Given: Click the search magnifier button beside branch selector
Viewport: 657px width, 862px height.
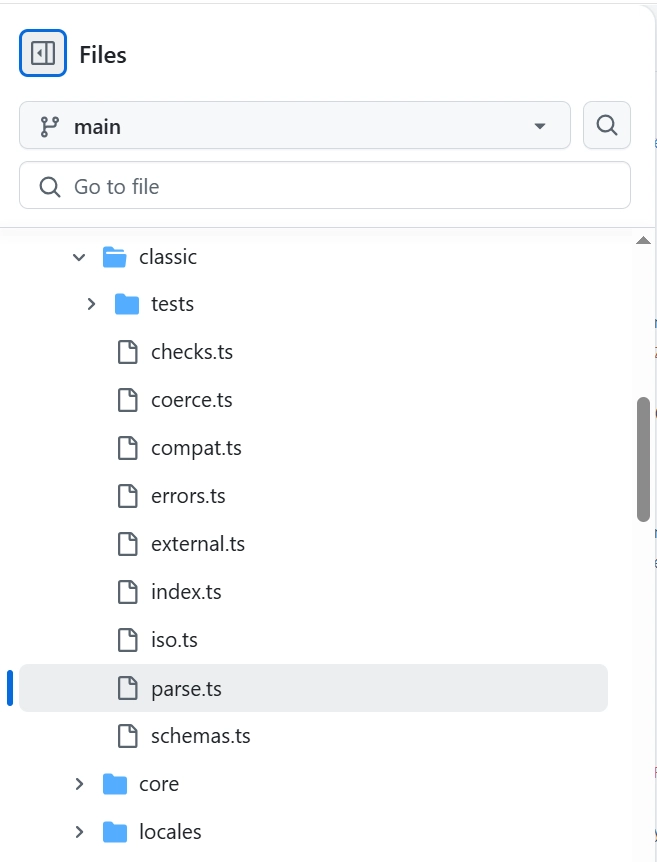Looking at the screenshot, I should [606, 125].
